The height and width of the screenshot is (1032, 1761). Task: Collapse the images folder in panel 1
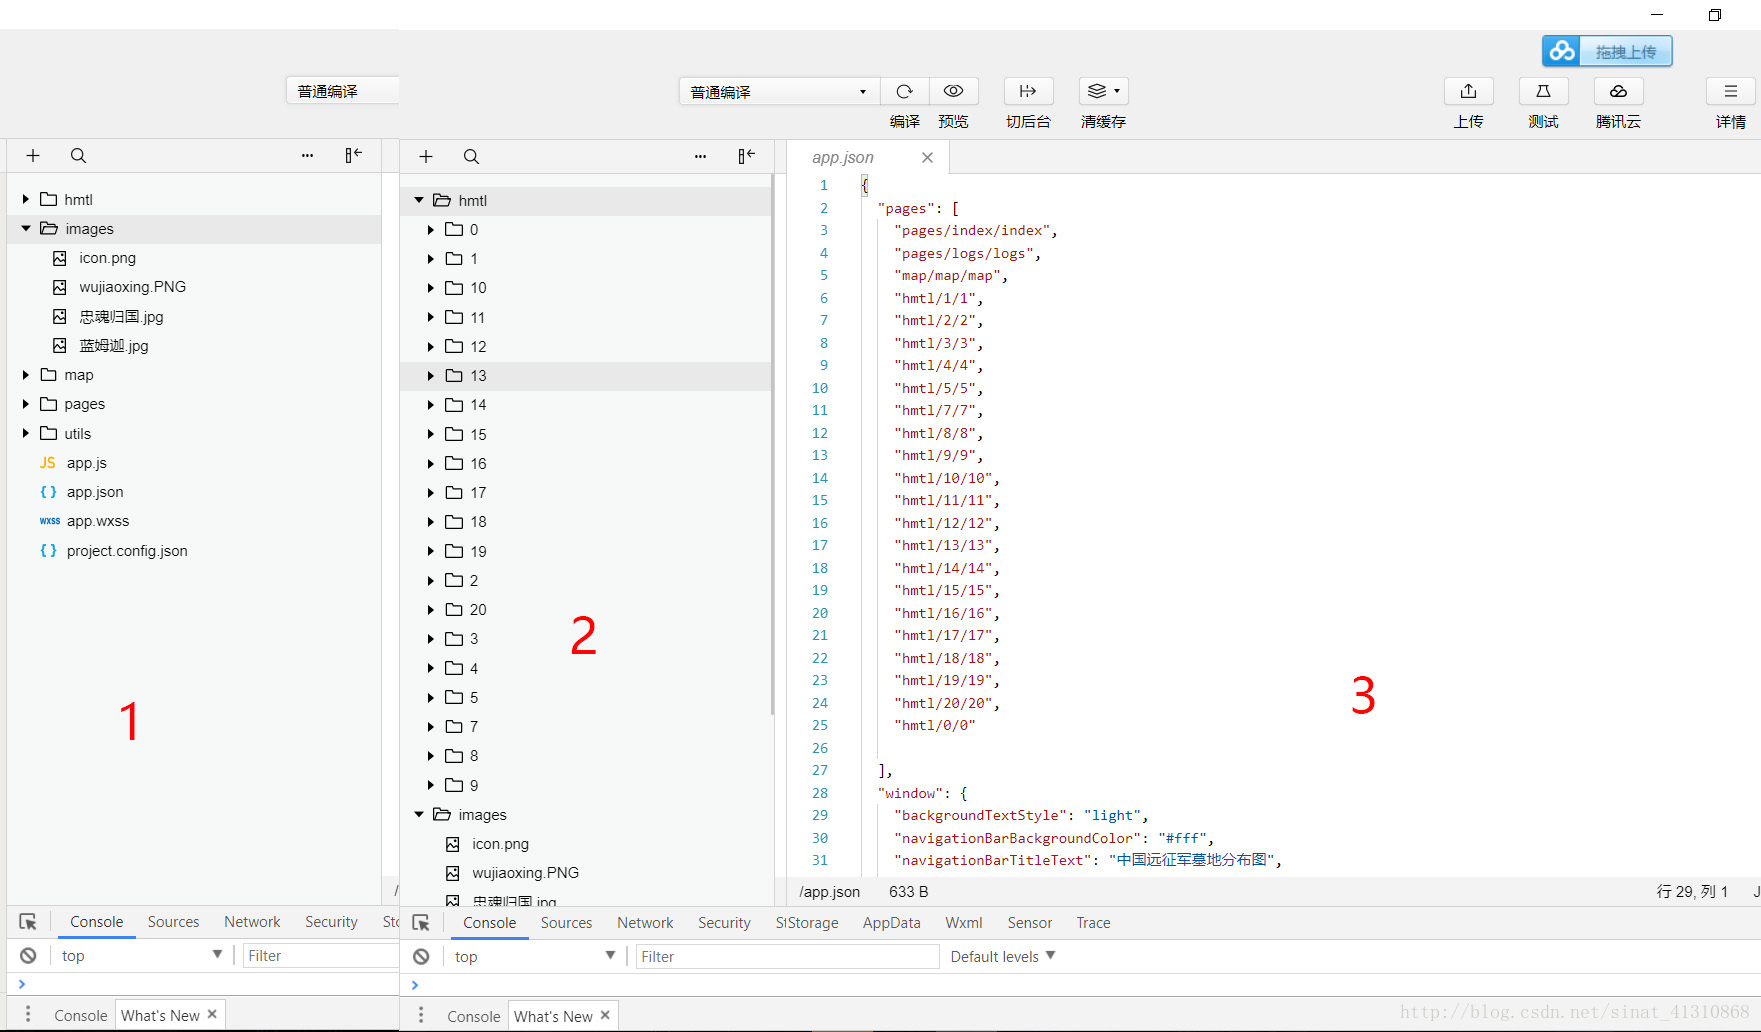point(26,228)
